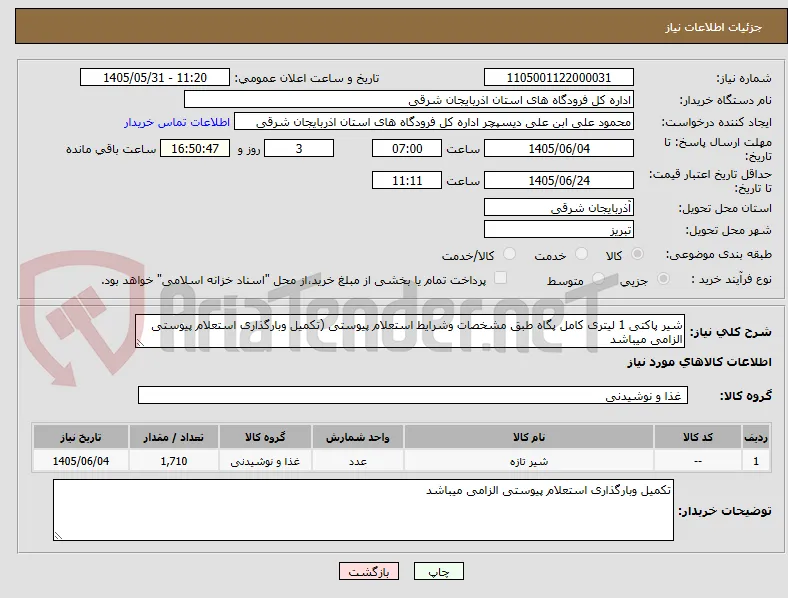This screenshot has width=788, height=598.
Task: Click the اطلاعات کالاهای مورد نیاز section heading
Action: click(699, 362)
